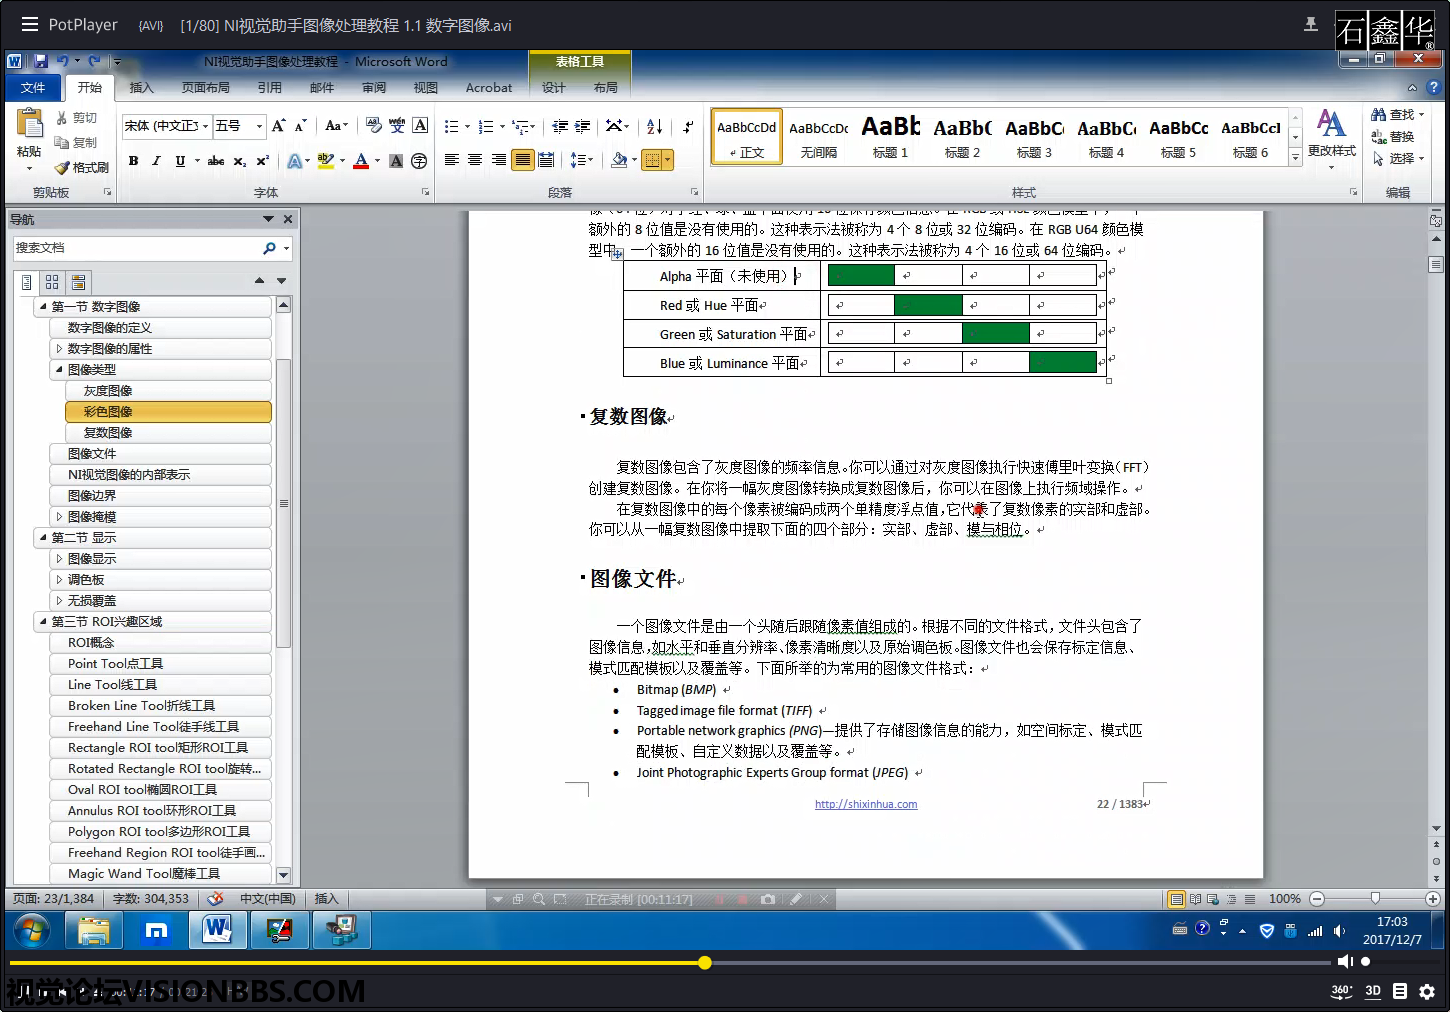Toggle Strikethrough formatting

[x=216, y=161]
